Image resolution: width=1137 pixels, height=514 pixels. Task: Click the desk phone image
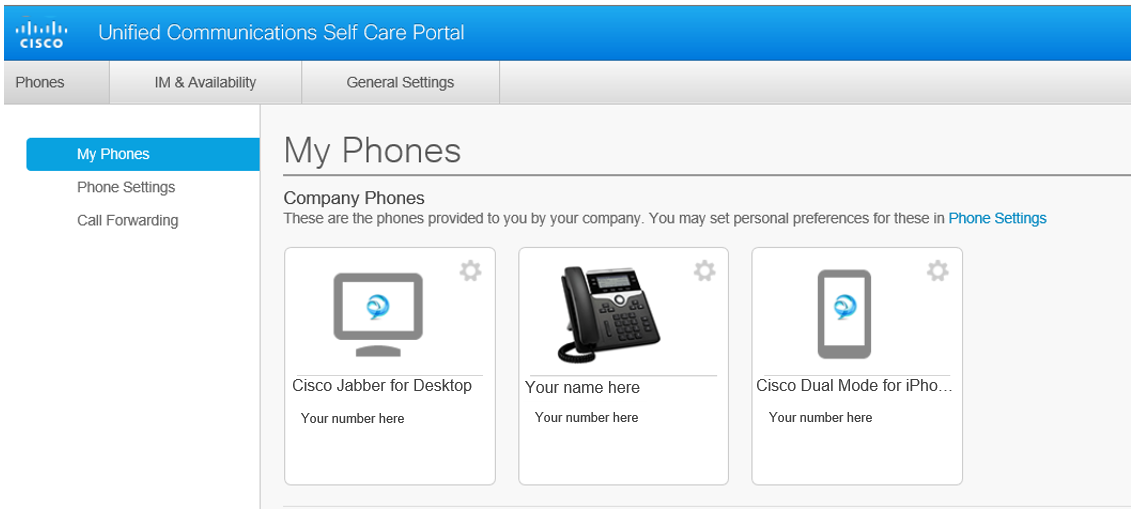coord(610,314)
